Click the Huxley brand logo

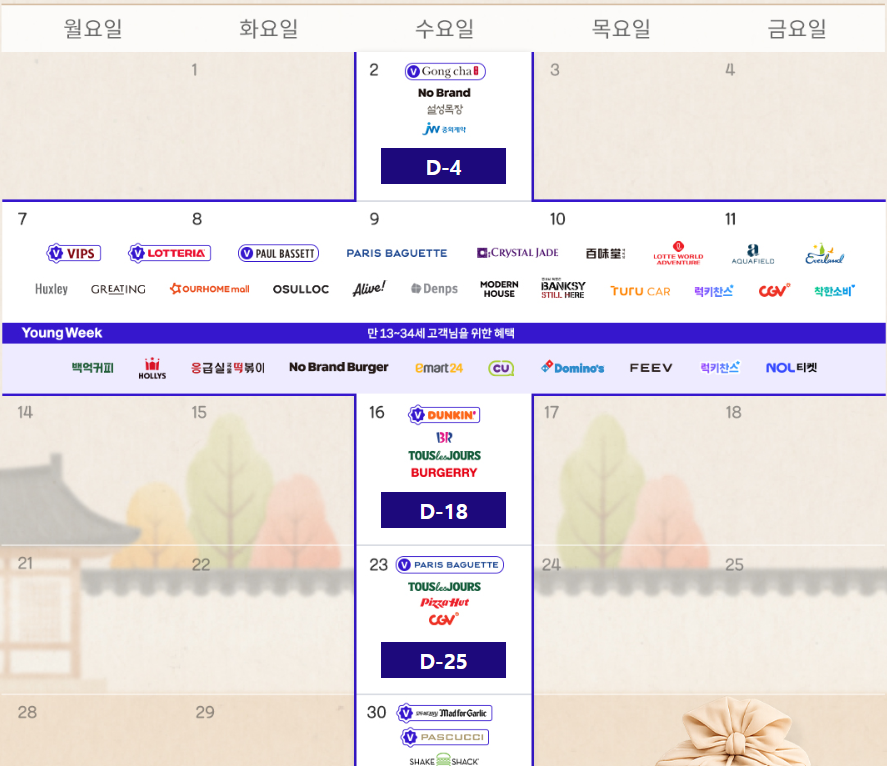(51, 289)
